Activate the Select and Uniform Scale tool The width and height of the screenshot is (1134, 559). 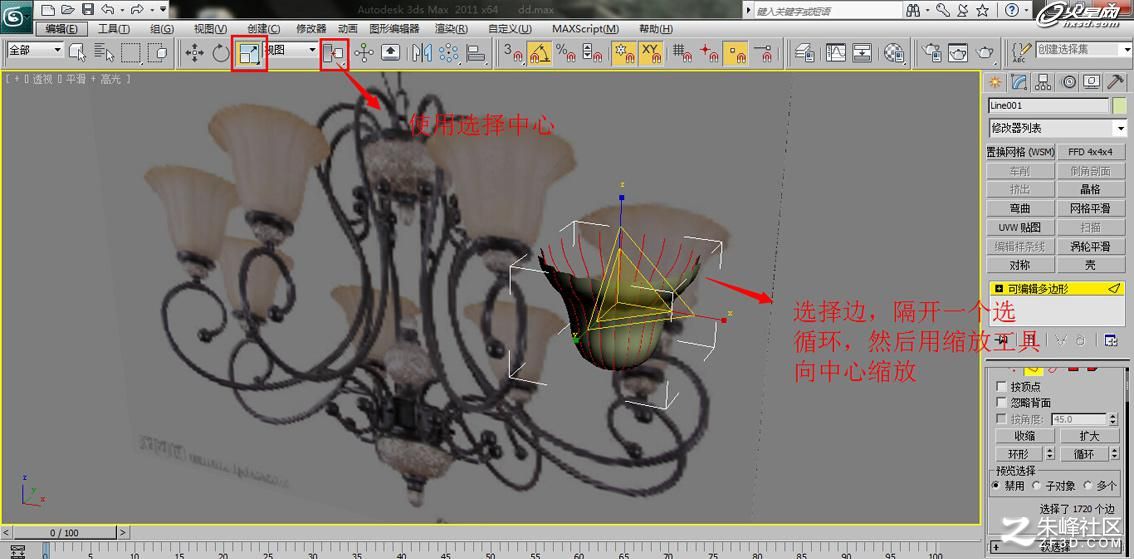[250, 52]
